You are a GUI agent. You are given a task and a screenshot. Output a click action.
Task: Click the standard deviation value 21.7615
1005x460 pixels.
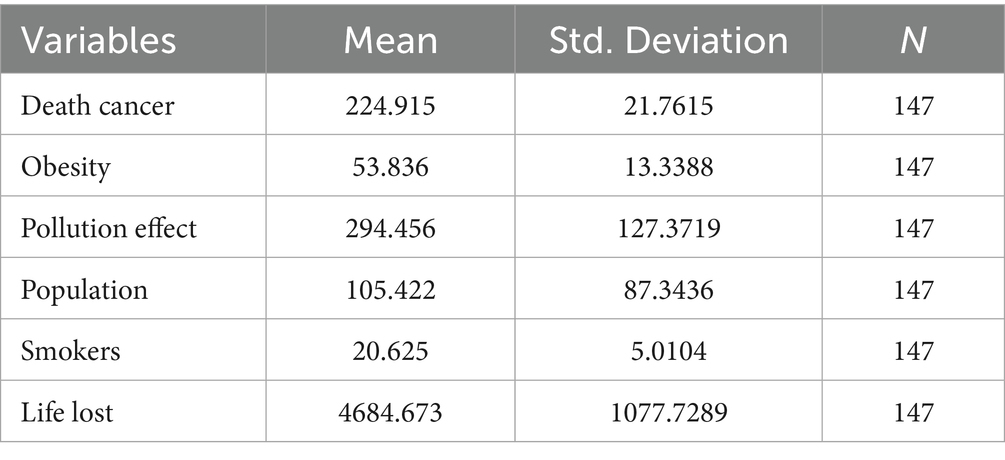point(668,106)
